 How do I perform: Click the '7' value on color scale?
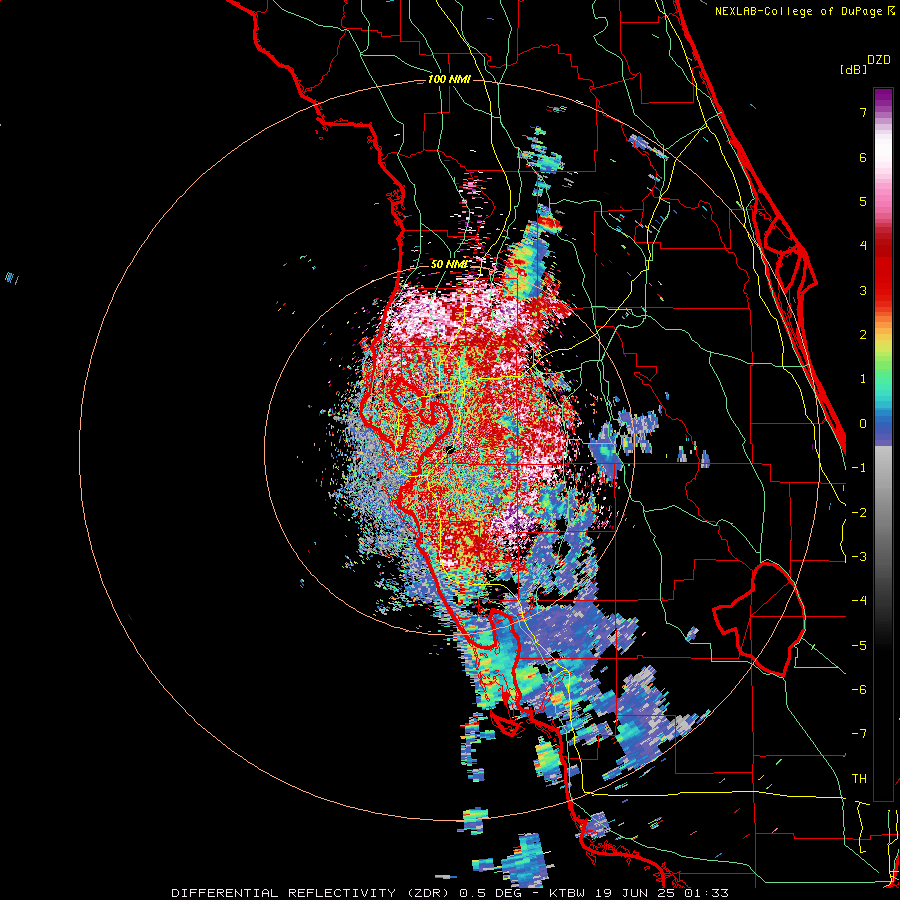pyautogui.click(x=863, y=112)
